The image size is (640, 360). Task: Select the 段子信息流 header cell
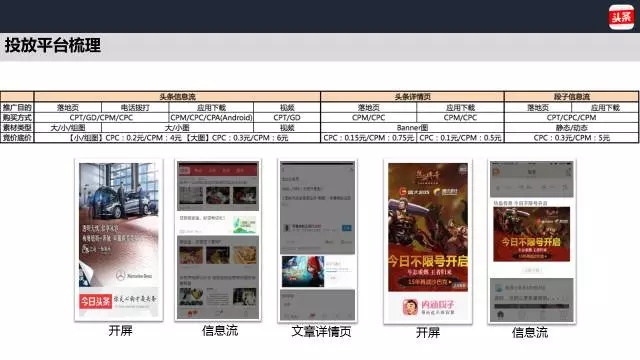click(571, 97)
